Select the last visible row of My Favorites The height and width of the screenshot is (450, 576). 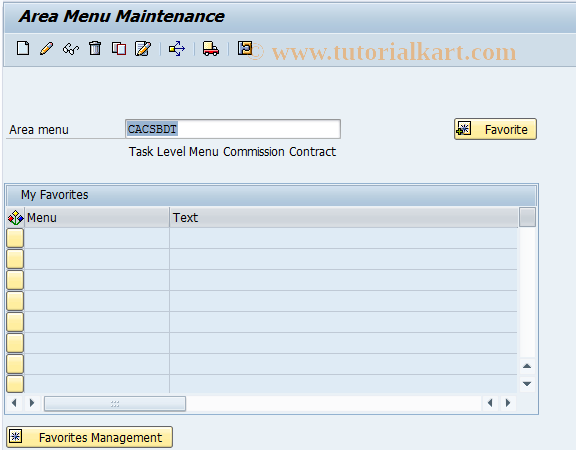[x=15, y=384]
